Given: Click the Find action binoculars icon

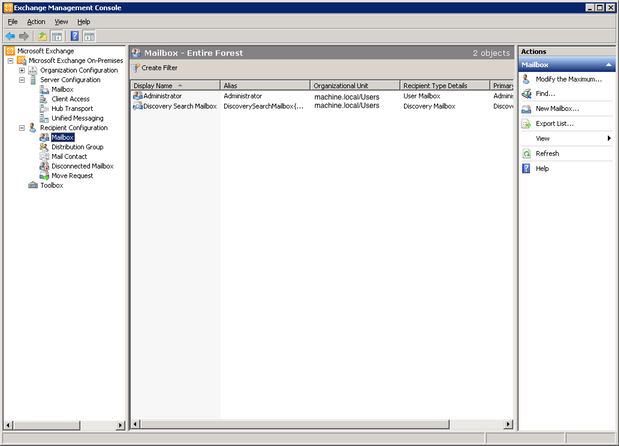Looking at the screenshot, I should [x=526, y=94].
